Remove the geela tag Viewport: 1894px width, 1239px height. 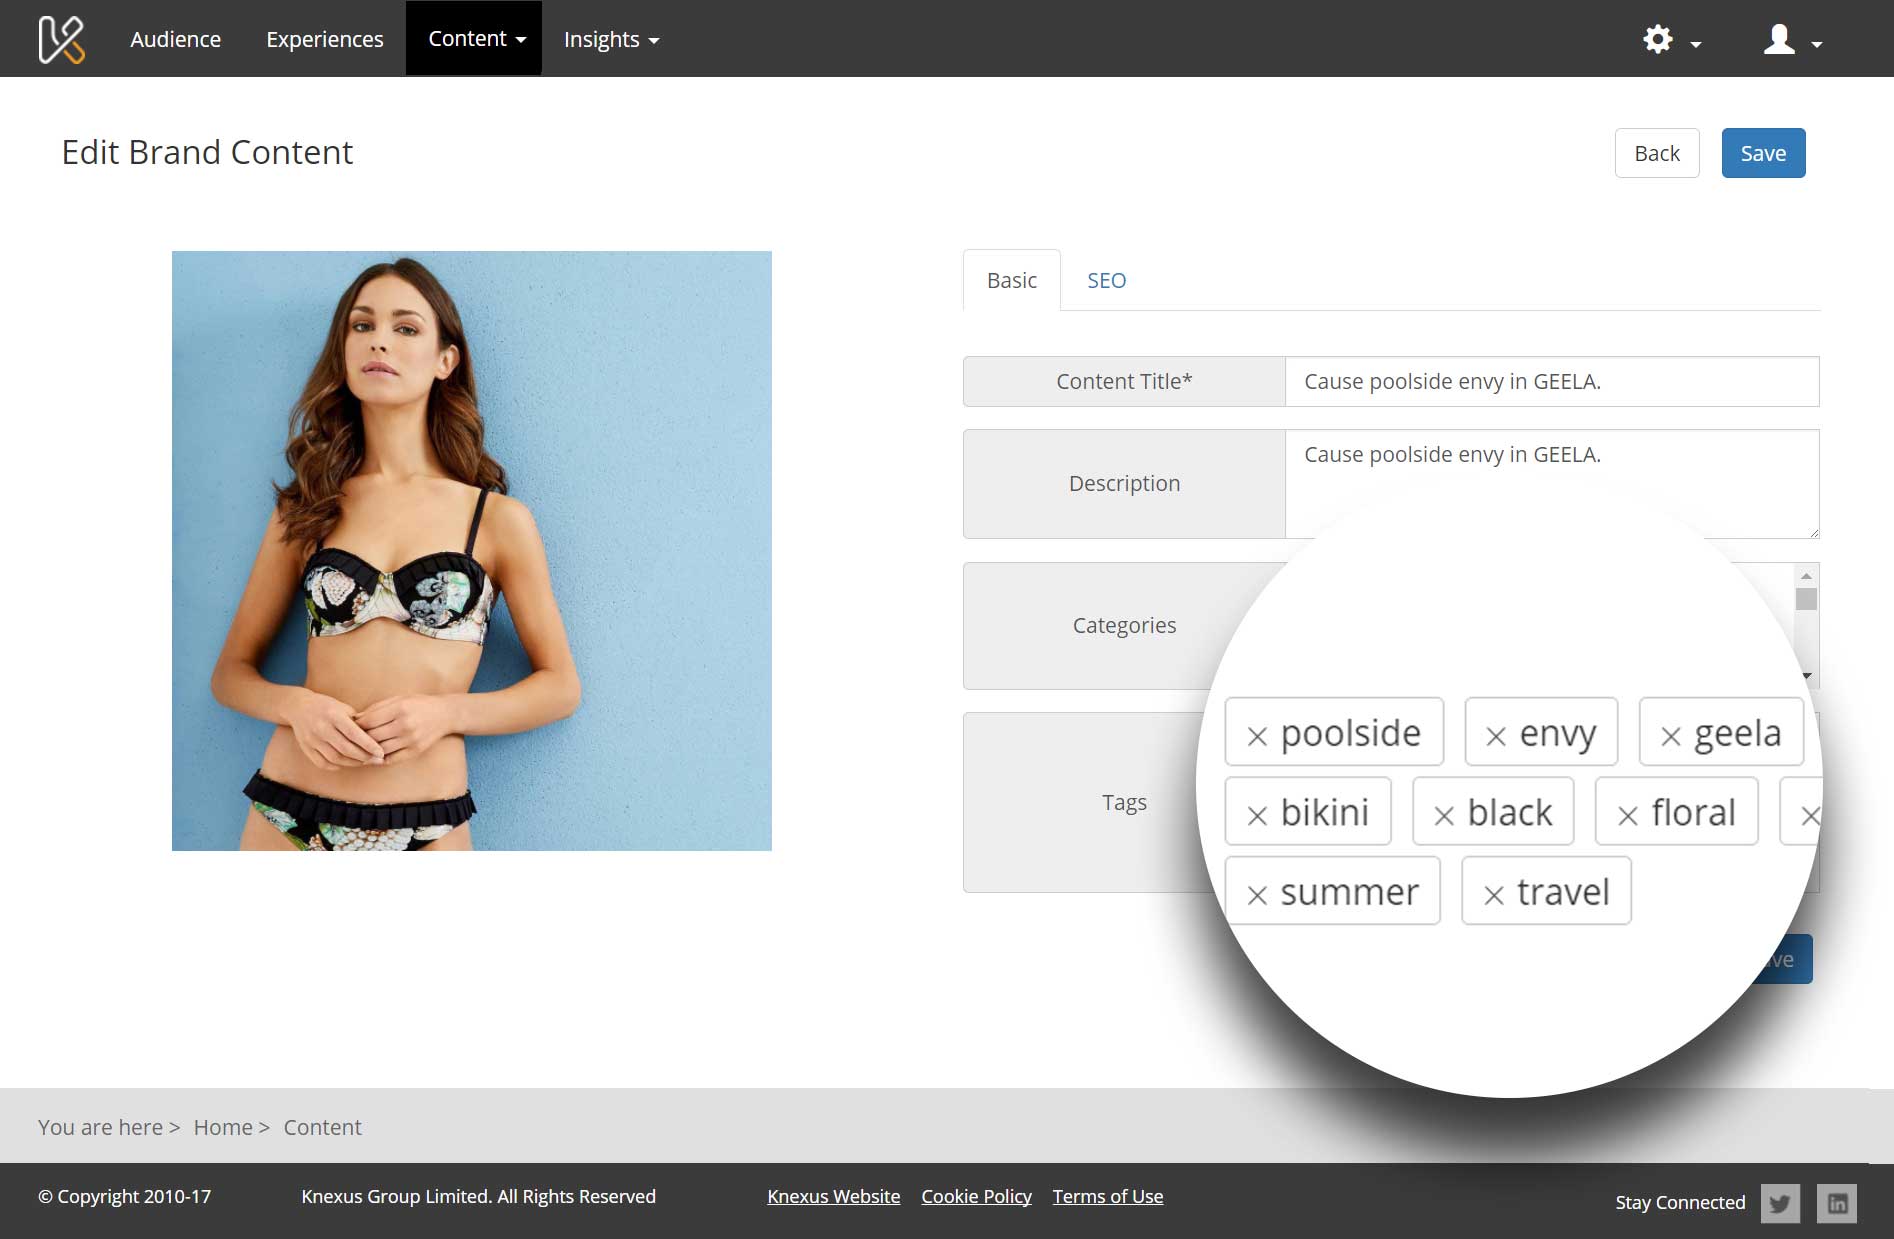pos(1670,737)
